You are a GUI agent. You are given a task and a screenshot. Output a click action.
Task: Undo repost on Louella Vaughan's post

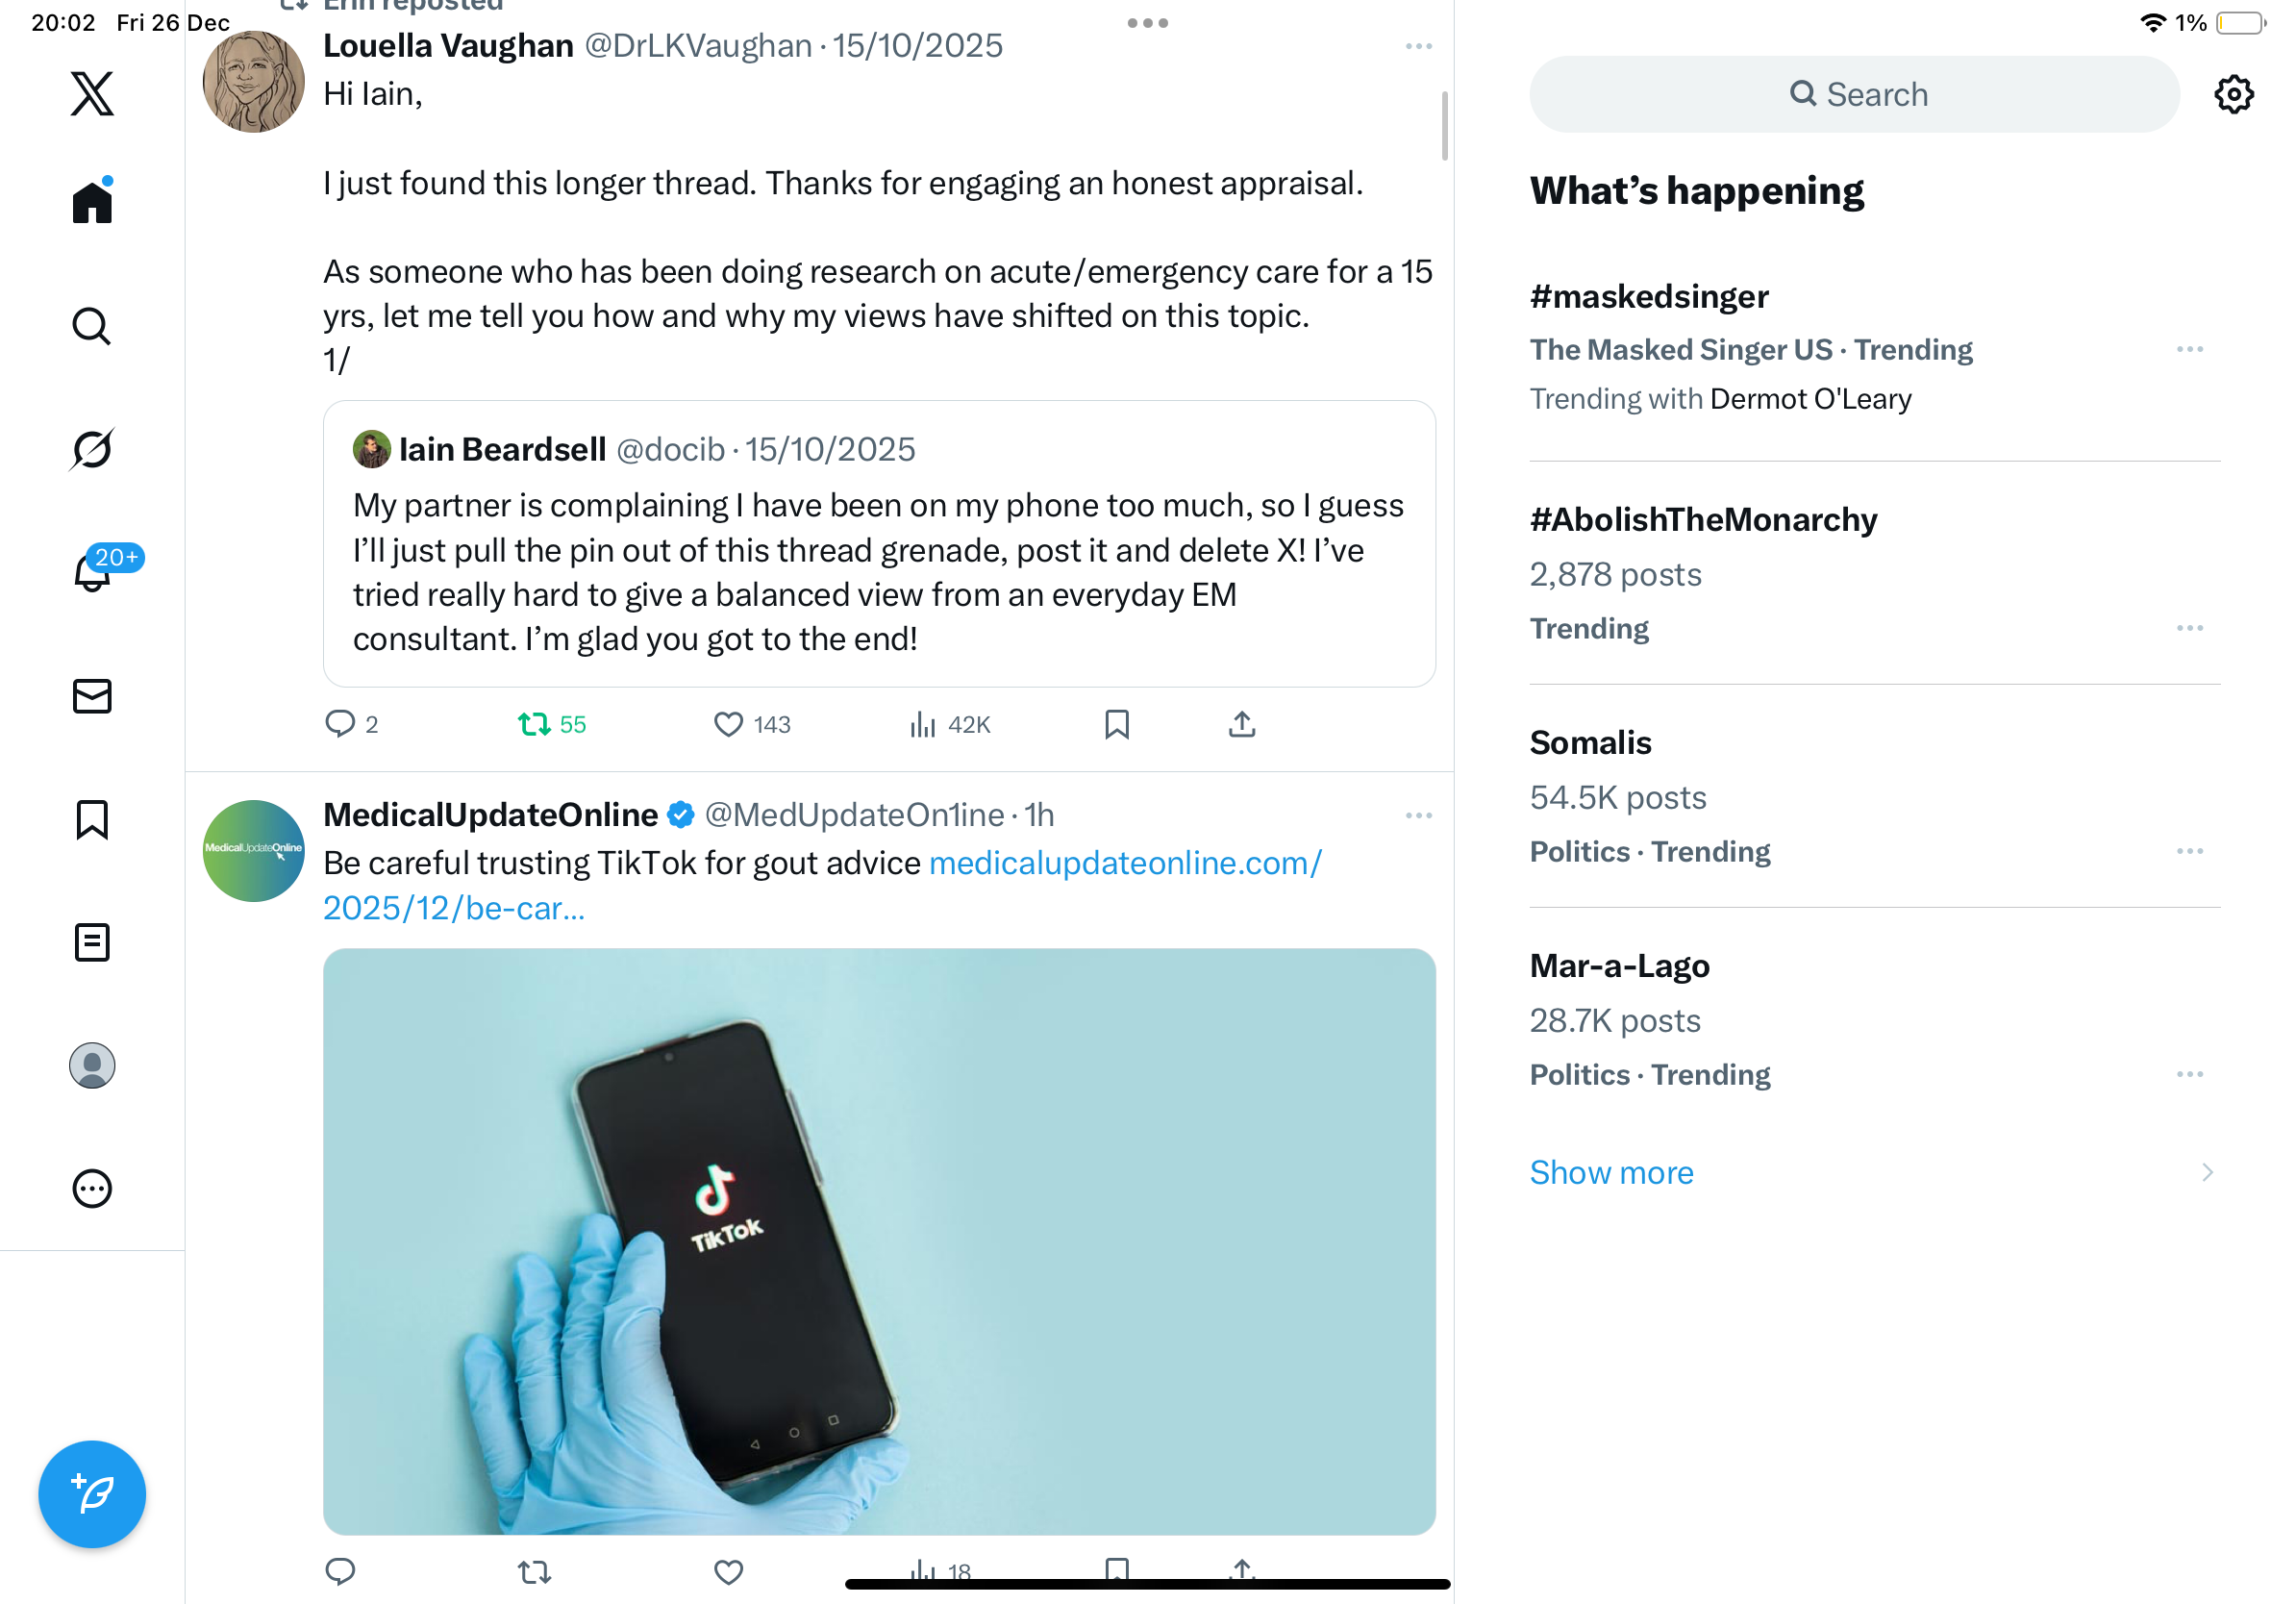[535, 724]
